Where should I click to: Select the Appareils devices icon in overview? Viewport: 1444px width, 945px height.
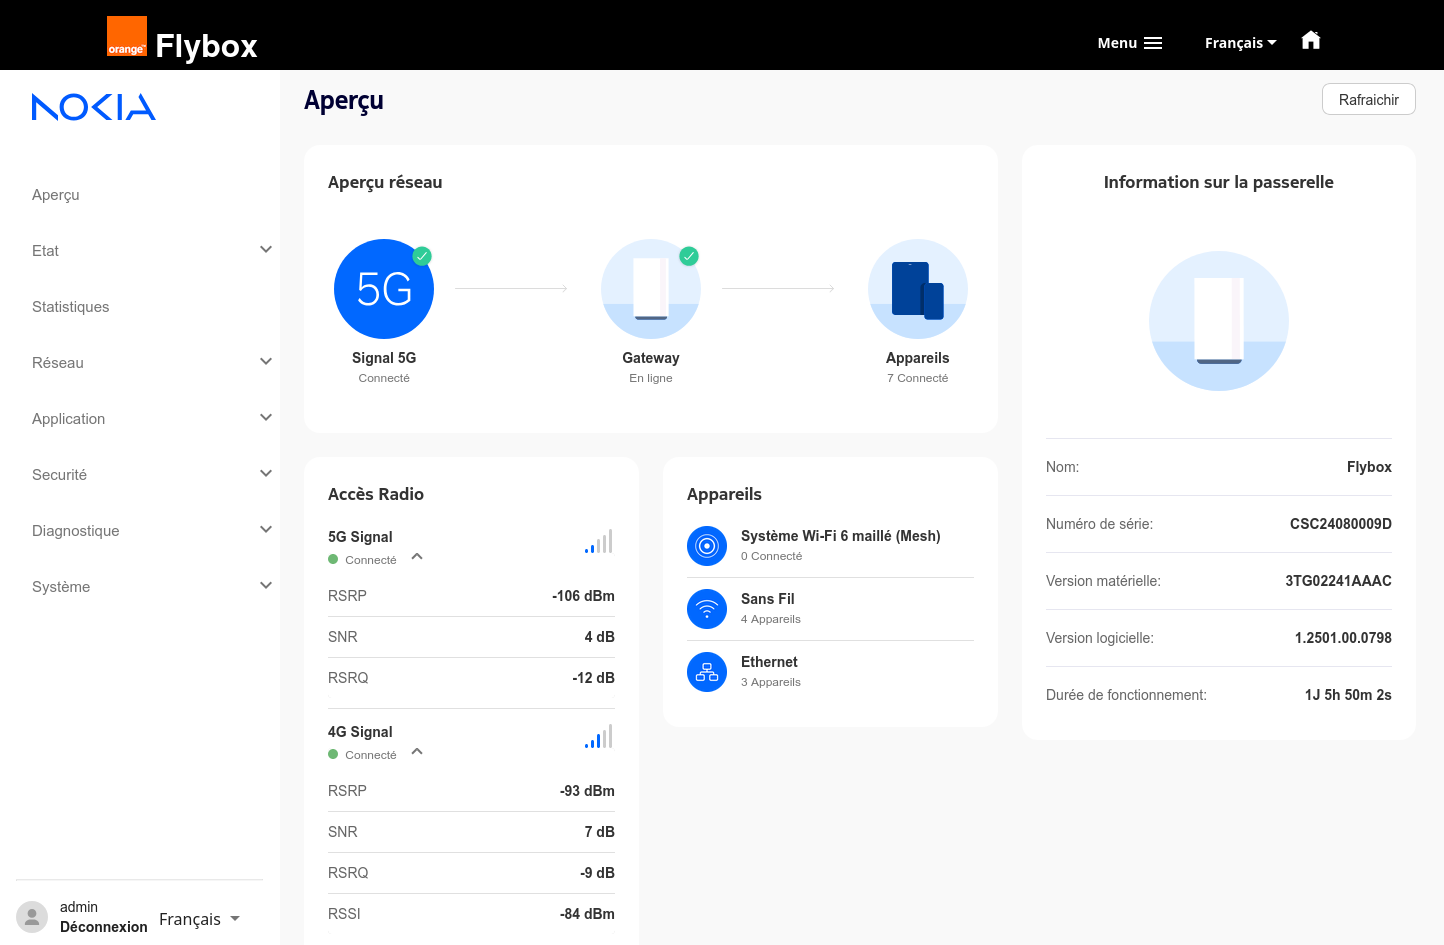[918, 289]
